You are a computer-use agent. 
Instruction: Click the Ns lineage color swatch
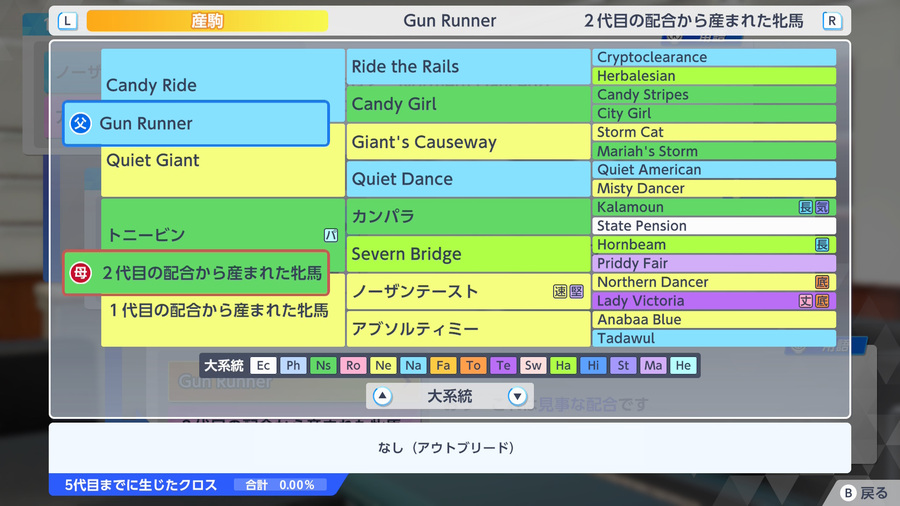[x=323, y=365]
